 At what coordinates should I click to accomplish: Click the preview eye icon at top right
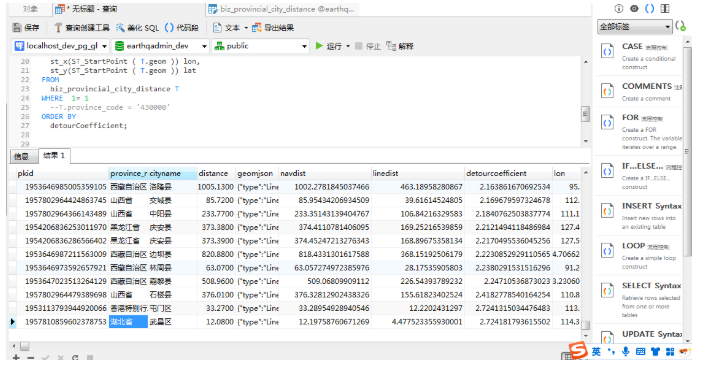[634, 9]
